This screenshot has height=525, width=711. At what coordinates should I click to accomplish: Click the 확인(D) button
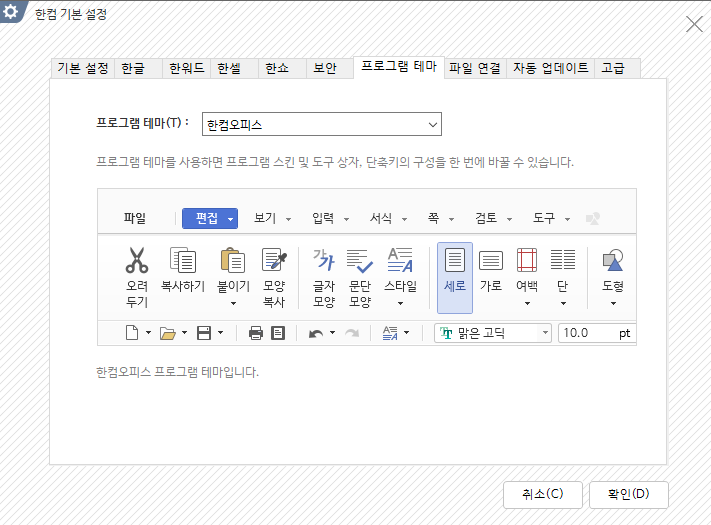click(x=628, y=494)
